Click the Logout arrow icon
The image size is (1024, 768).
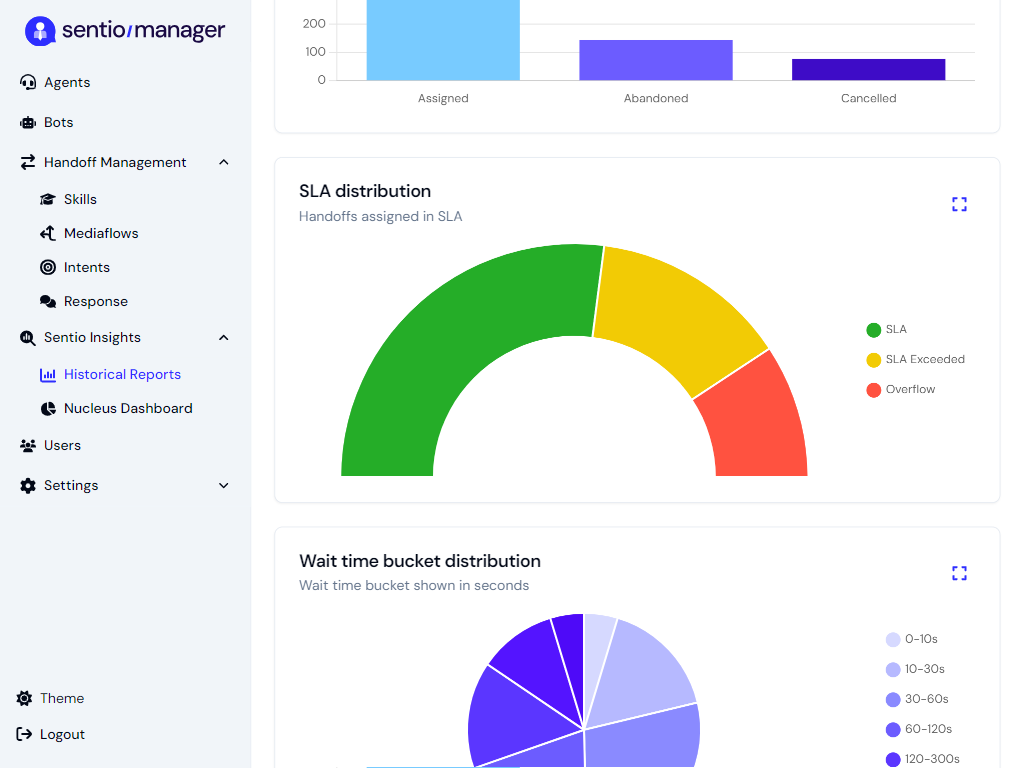(24, 734)
